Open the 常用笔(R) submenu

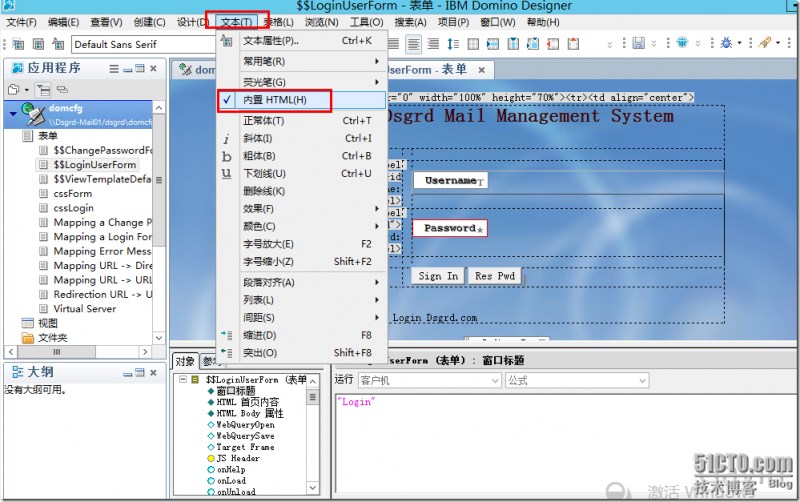302,61
